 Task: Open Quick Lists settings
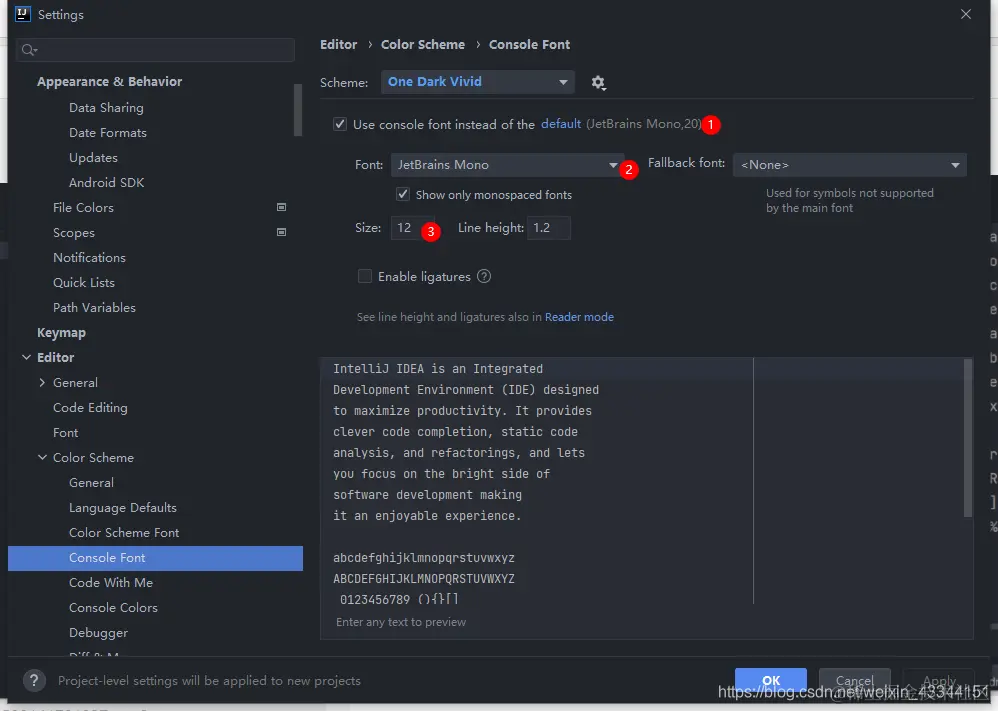[x=84, y=283]
